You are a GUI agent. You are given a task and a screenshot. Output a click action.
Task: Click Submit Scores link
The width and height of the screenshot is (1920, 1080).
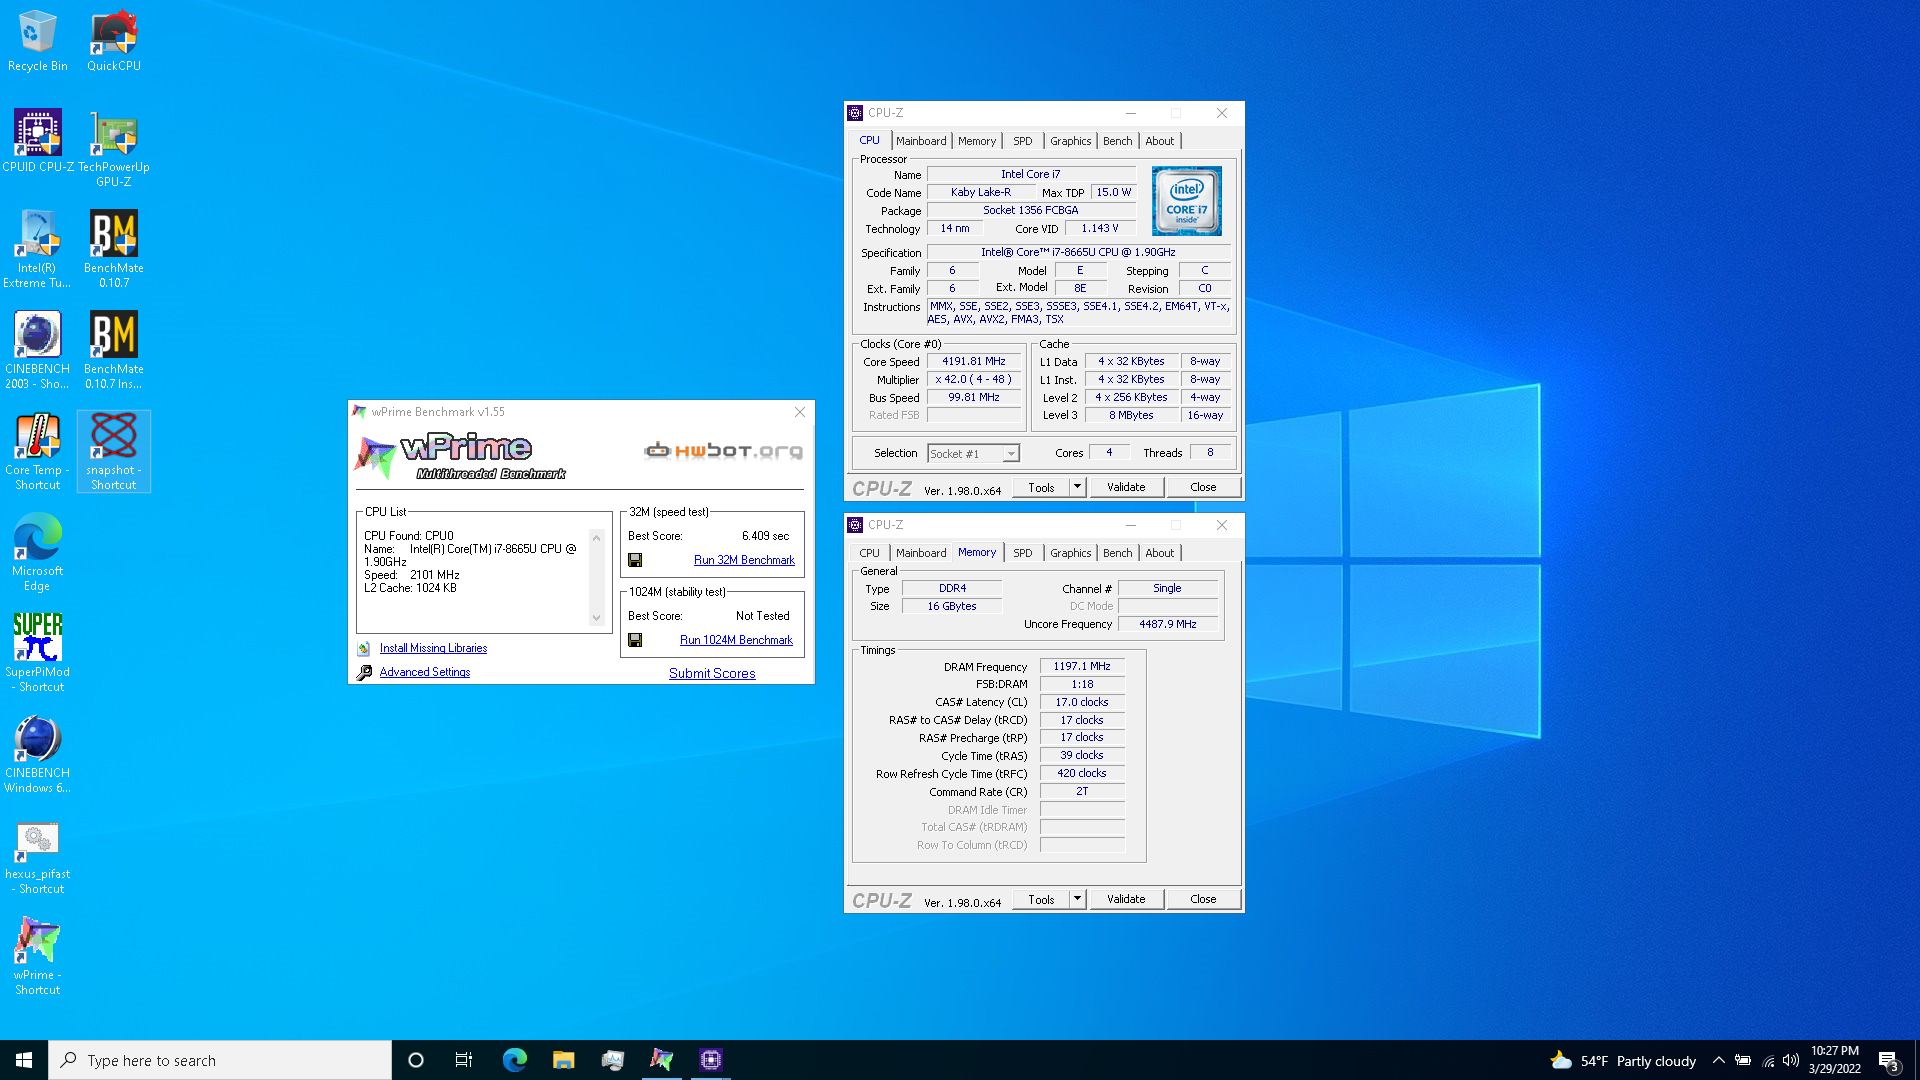(x=712, y=673)
